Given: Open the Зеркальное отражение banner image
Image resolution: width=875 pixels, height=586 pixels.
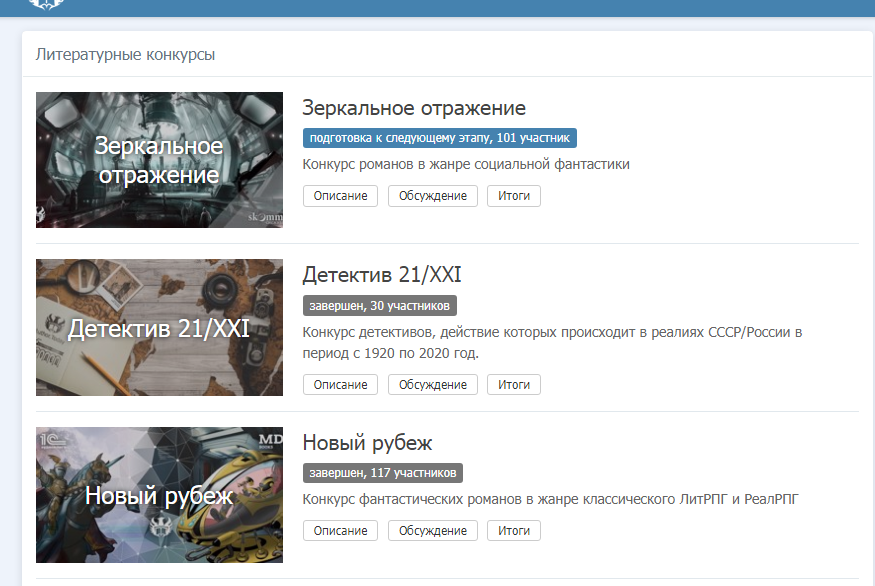Looking at the screenshot, I should coord(159,160).
